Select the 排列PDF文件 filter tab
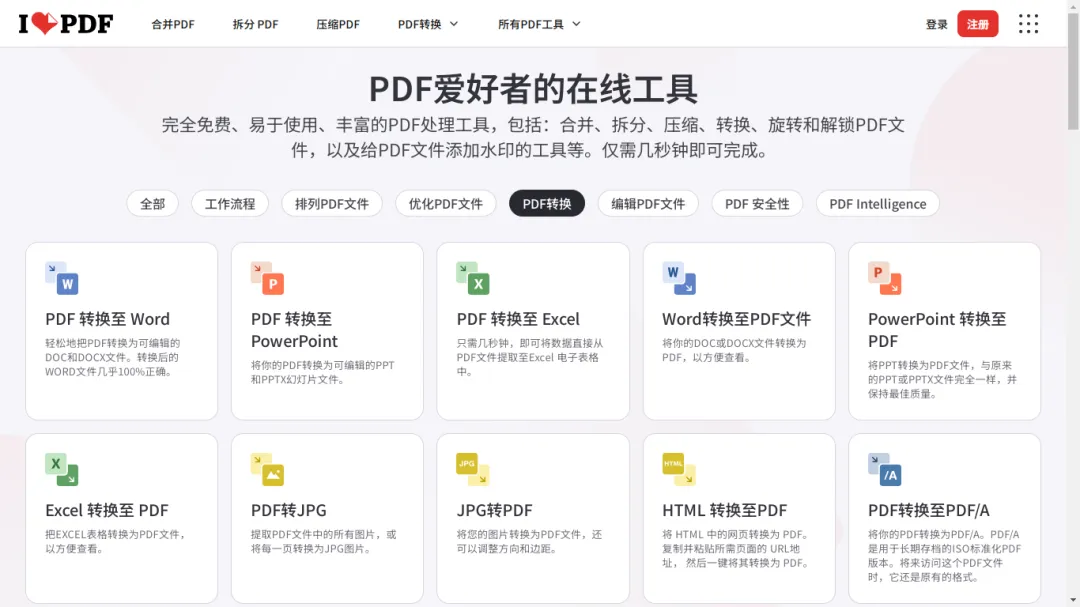The width and height of the screenshot is (1080, 607). coord(332,203)
